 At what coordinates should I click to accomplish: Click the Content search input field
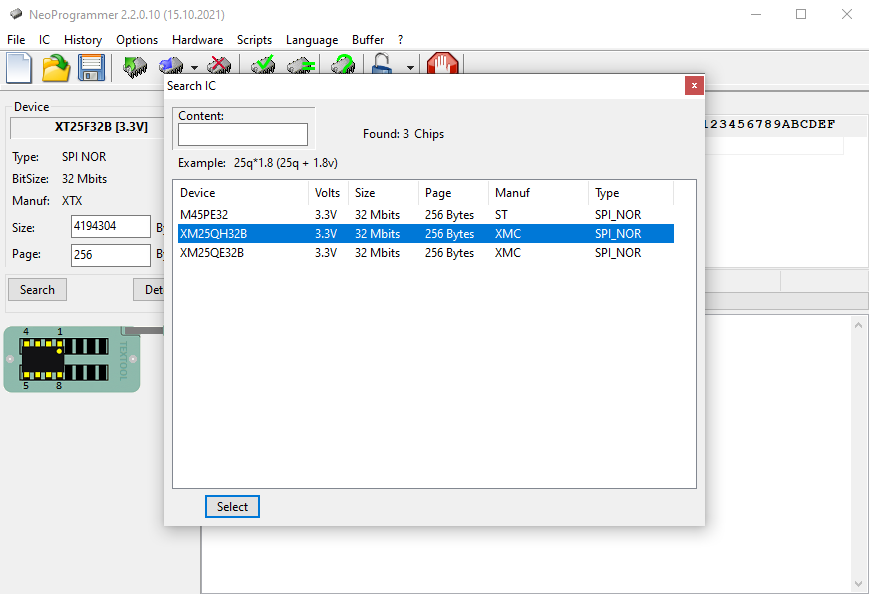(x=243, y=135)
